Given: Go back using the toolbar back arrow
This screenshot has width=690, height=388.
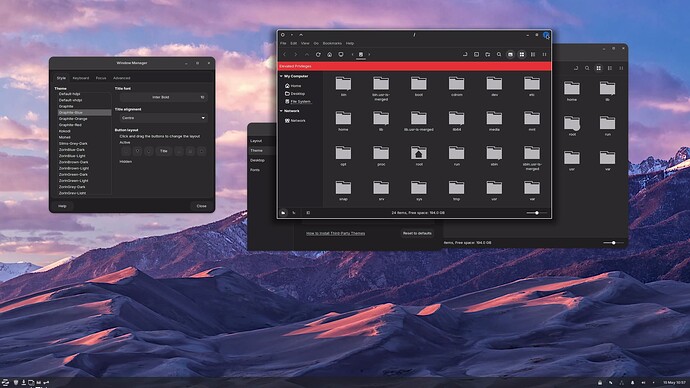Looking at the screenshot, I should (x=284, y=55).
